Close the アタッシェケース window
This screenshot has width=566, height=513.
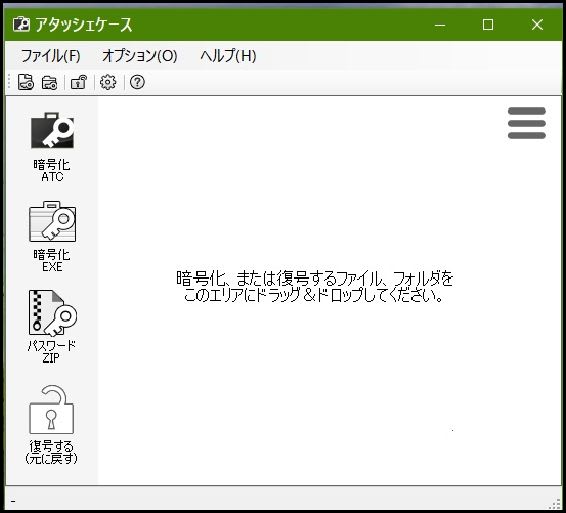click(537, 25)
